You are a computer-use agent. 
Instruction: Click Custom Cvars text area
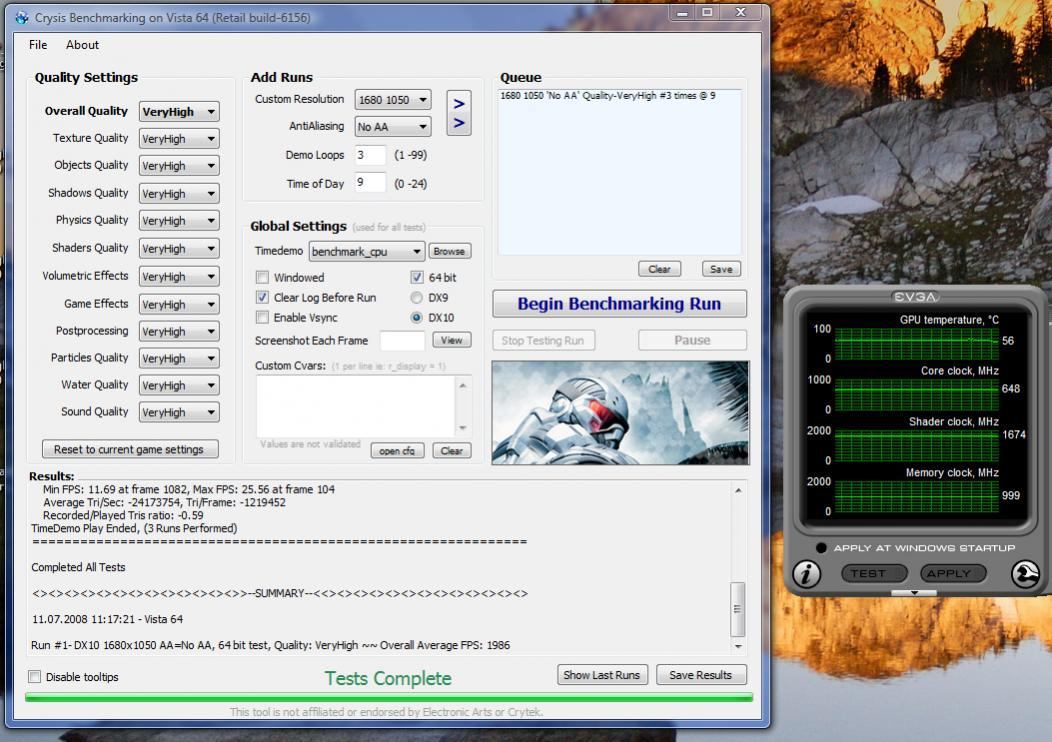point(356,407)
